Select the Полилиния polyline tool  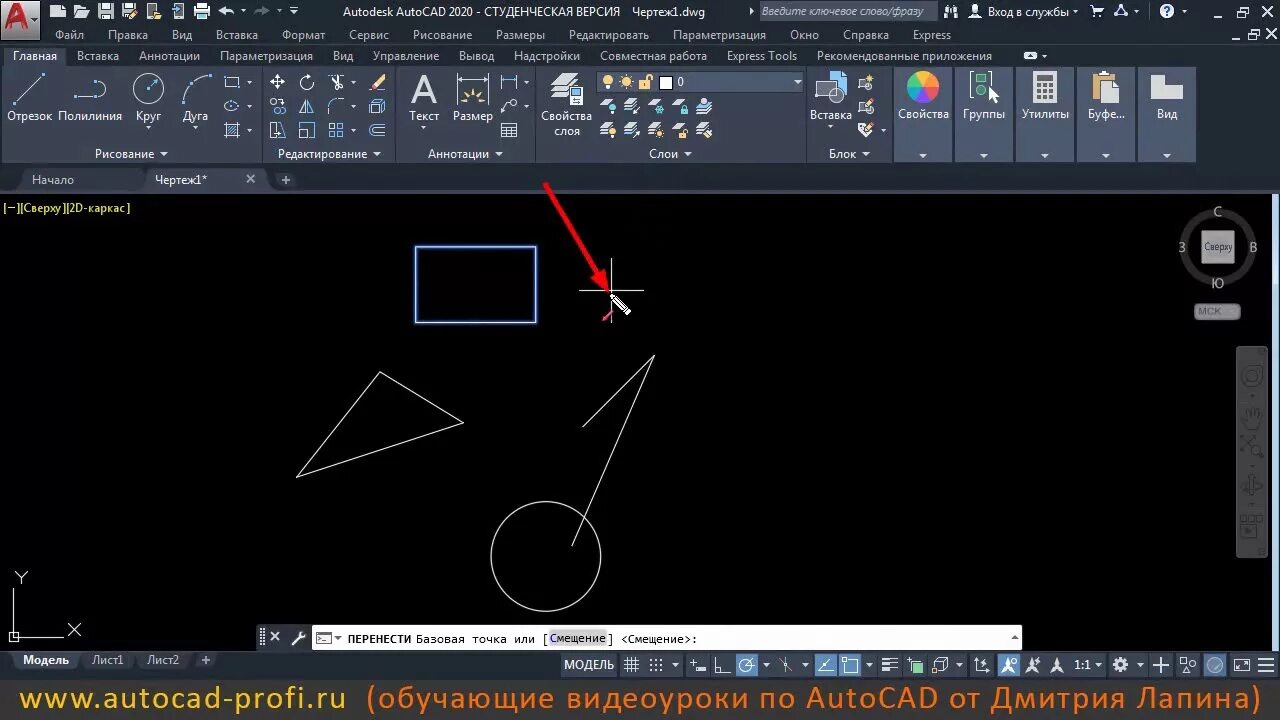(x=90, y=98)
